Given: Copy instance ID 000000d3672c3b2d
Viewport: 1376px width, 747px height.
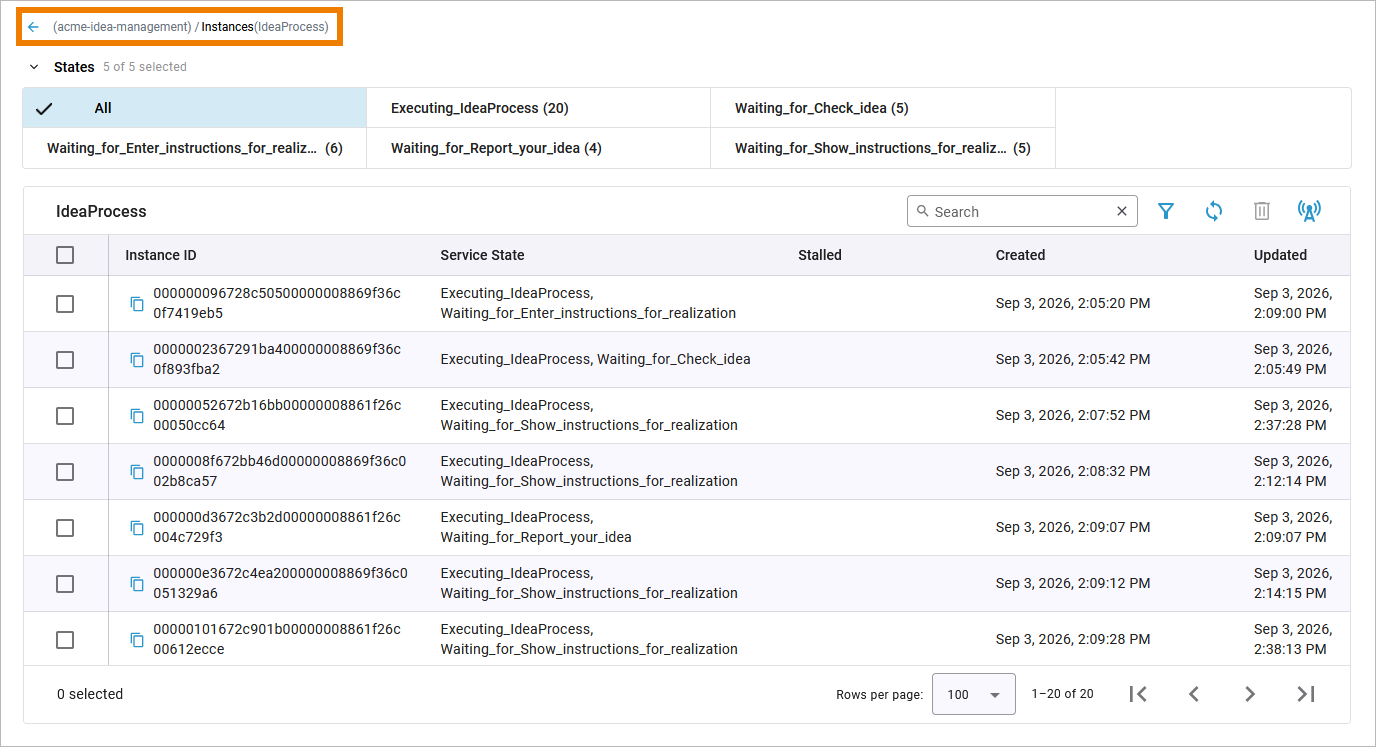Looking at the screenshot, I should click(x=138, y=527).
